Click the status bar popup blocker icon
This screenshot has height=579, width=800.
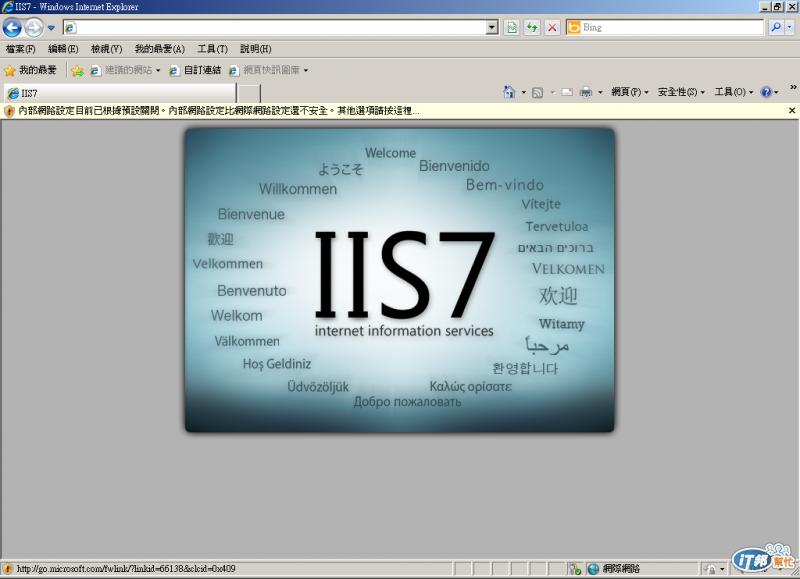click(575, 569)
